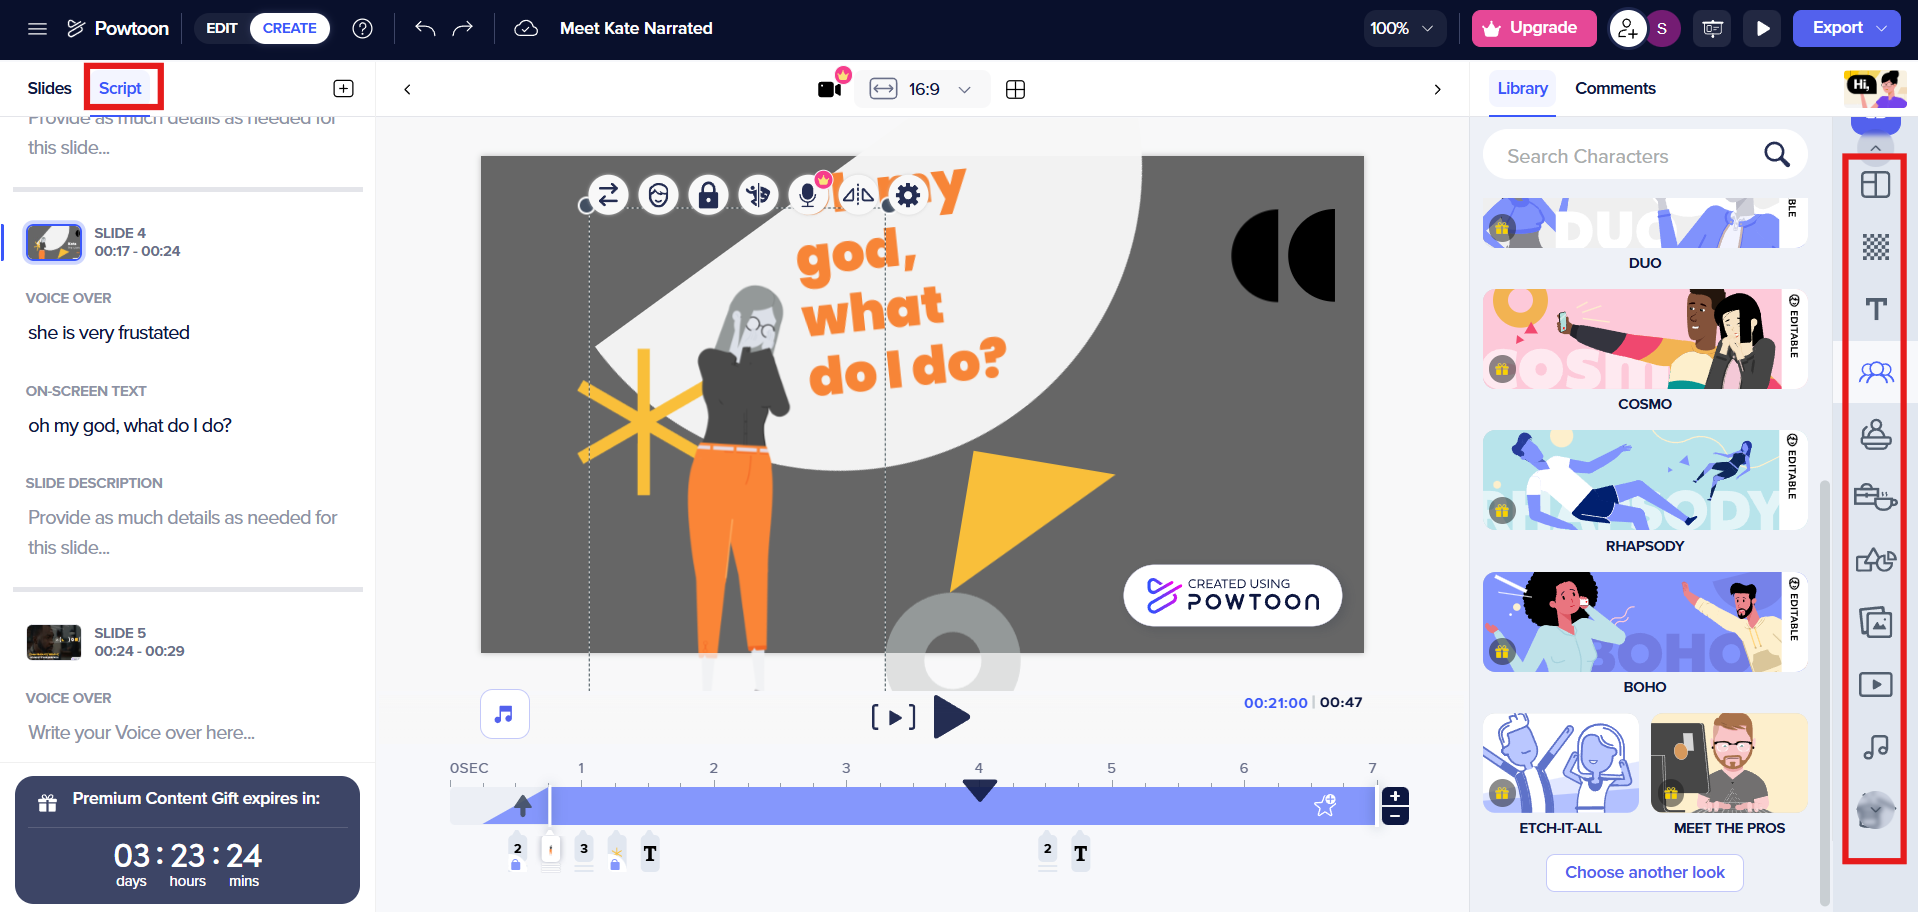
Task: Swap the selected character
Action: (x=608, y=195)
